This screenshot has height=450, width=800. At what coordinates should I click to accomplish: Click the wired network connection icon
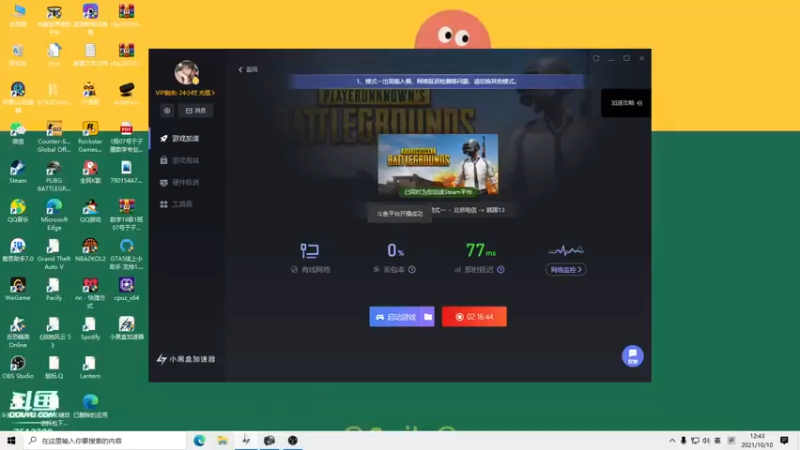point(310,251)
